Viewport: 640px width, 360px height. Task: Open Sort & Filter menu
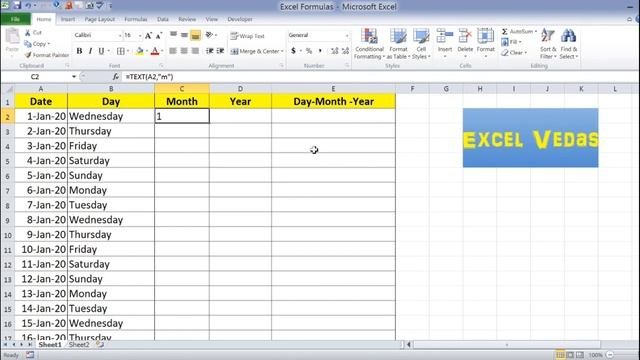click(x=548, y=44)
